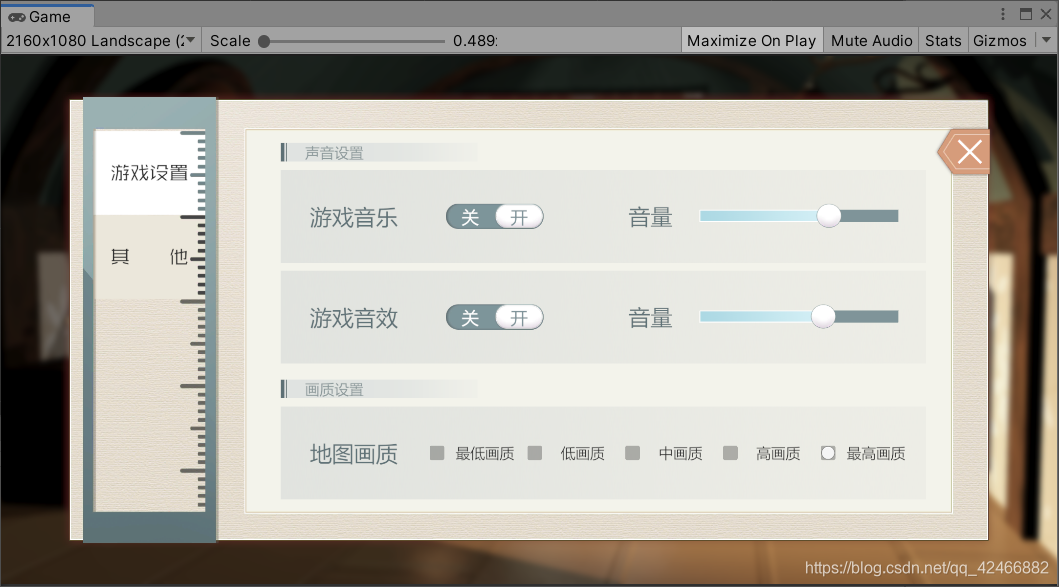Expand the Gizmos dropdown arrow
This screenshot has width=1059, height=587.
pos(1046,41)
